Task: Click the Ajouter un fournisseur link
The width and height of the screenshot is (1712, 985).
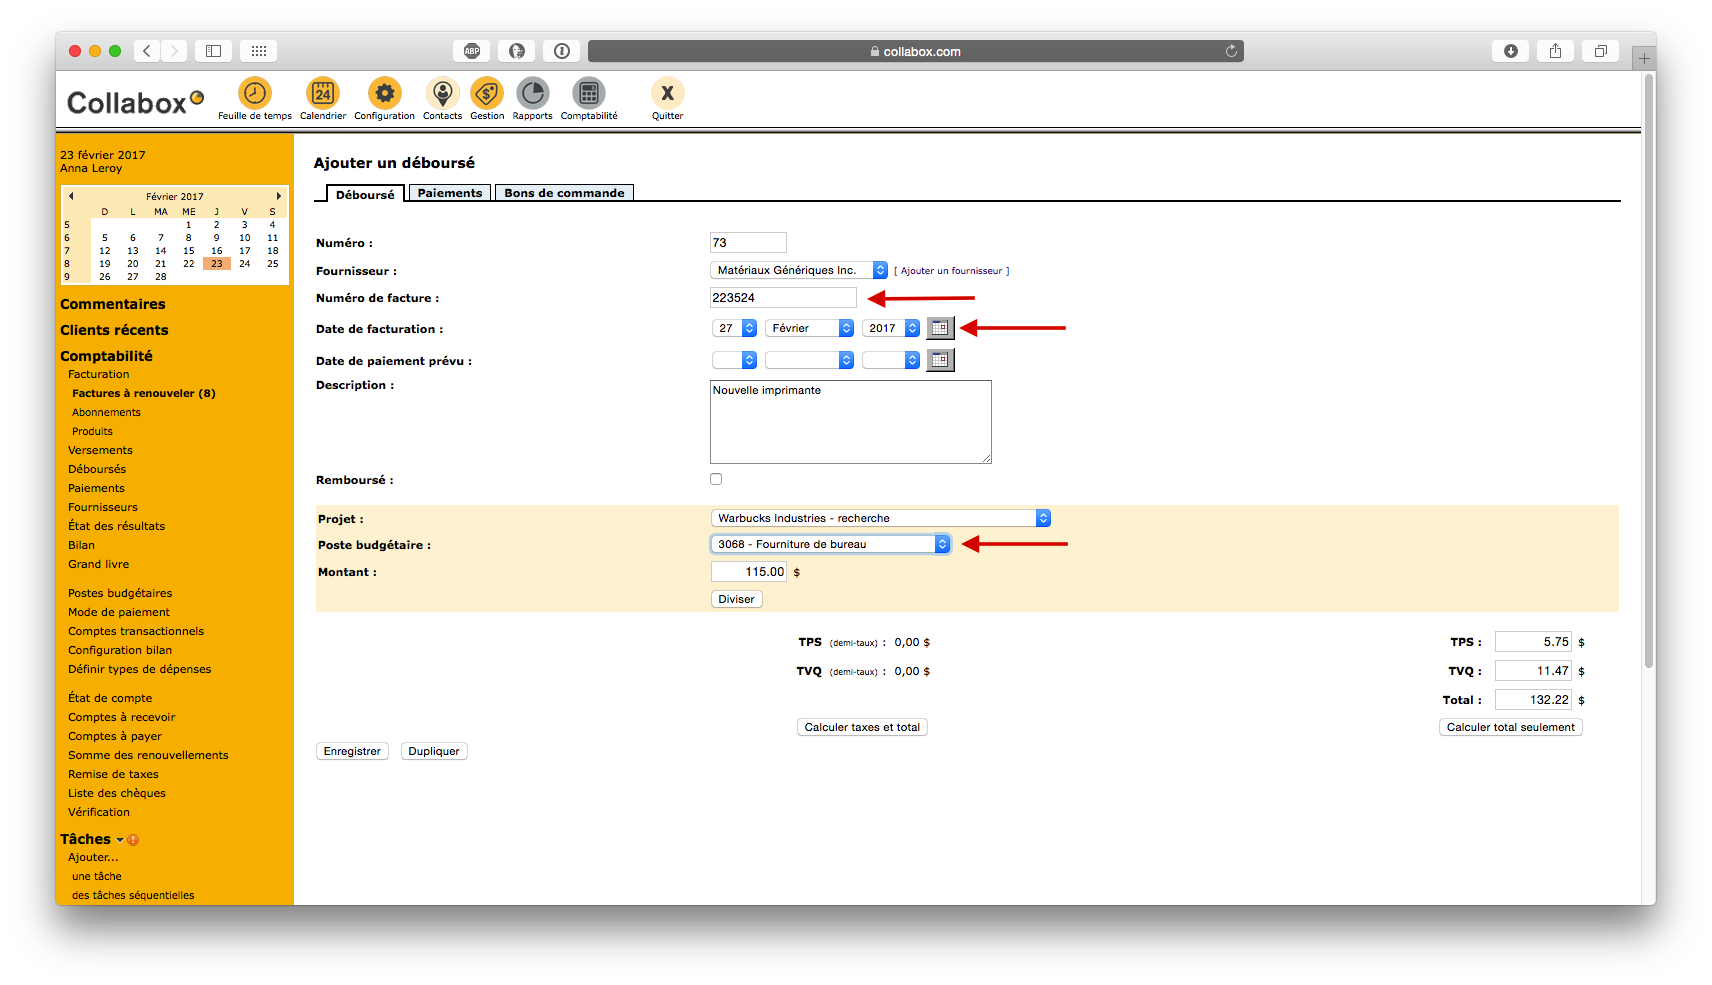Action: 952,270
